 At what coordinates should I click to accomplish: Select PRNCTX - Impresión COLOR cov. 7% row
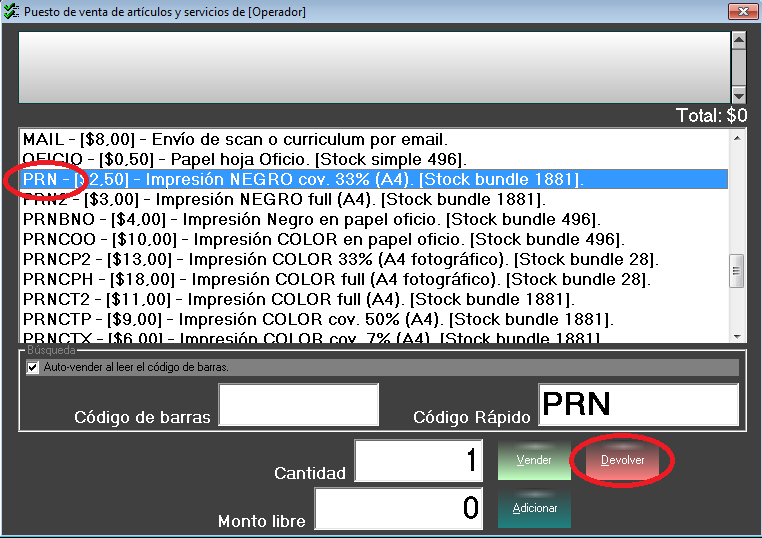374,336
